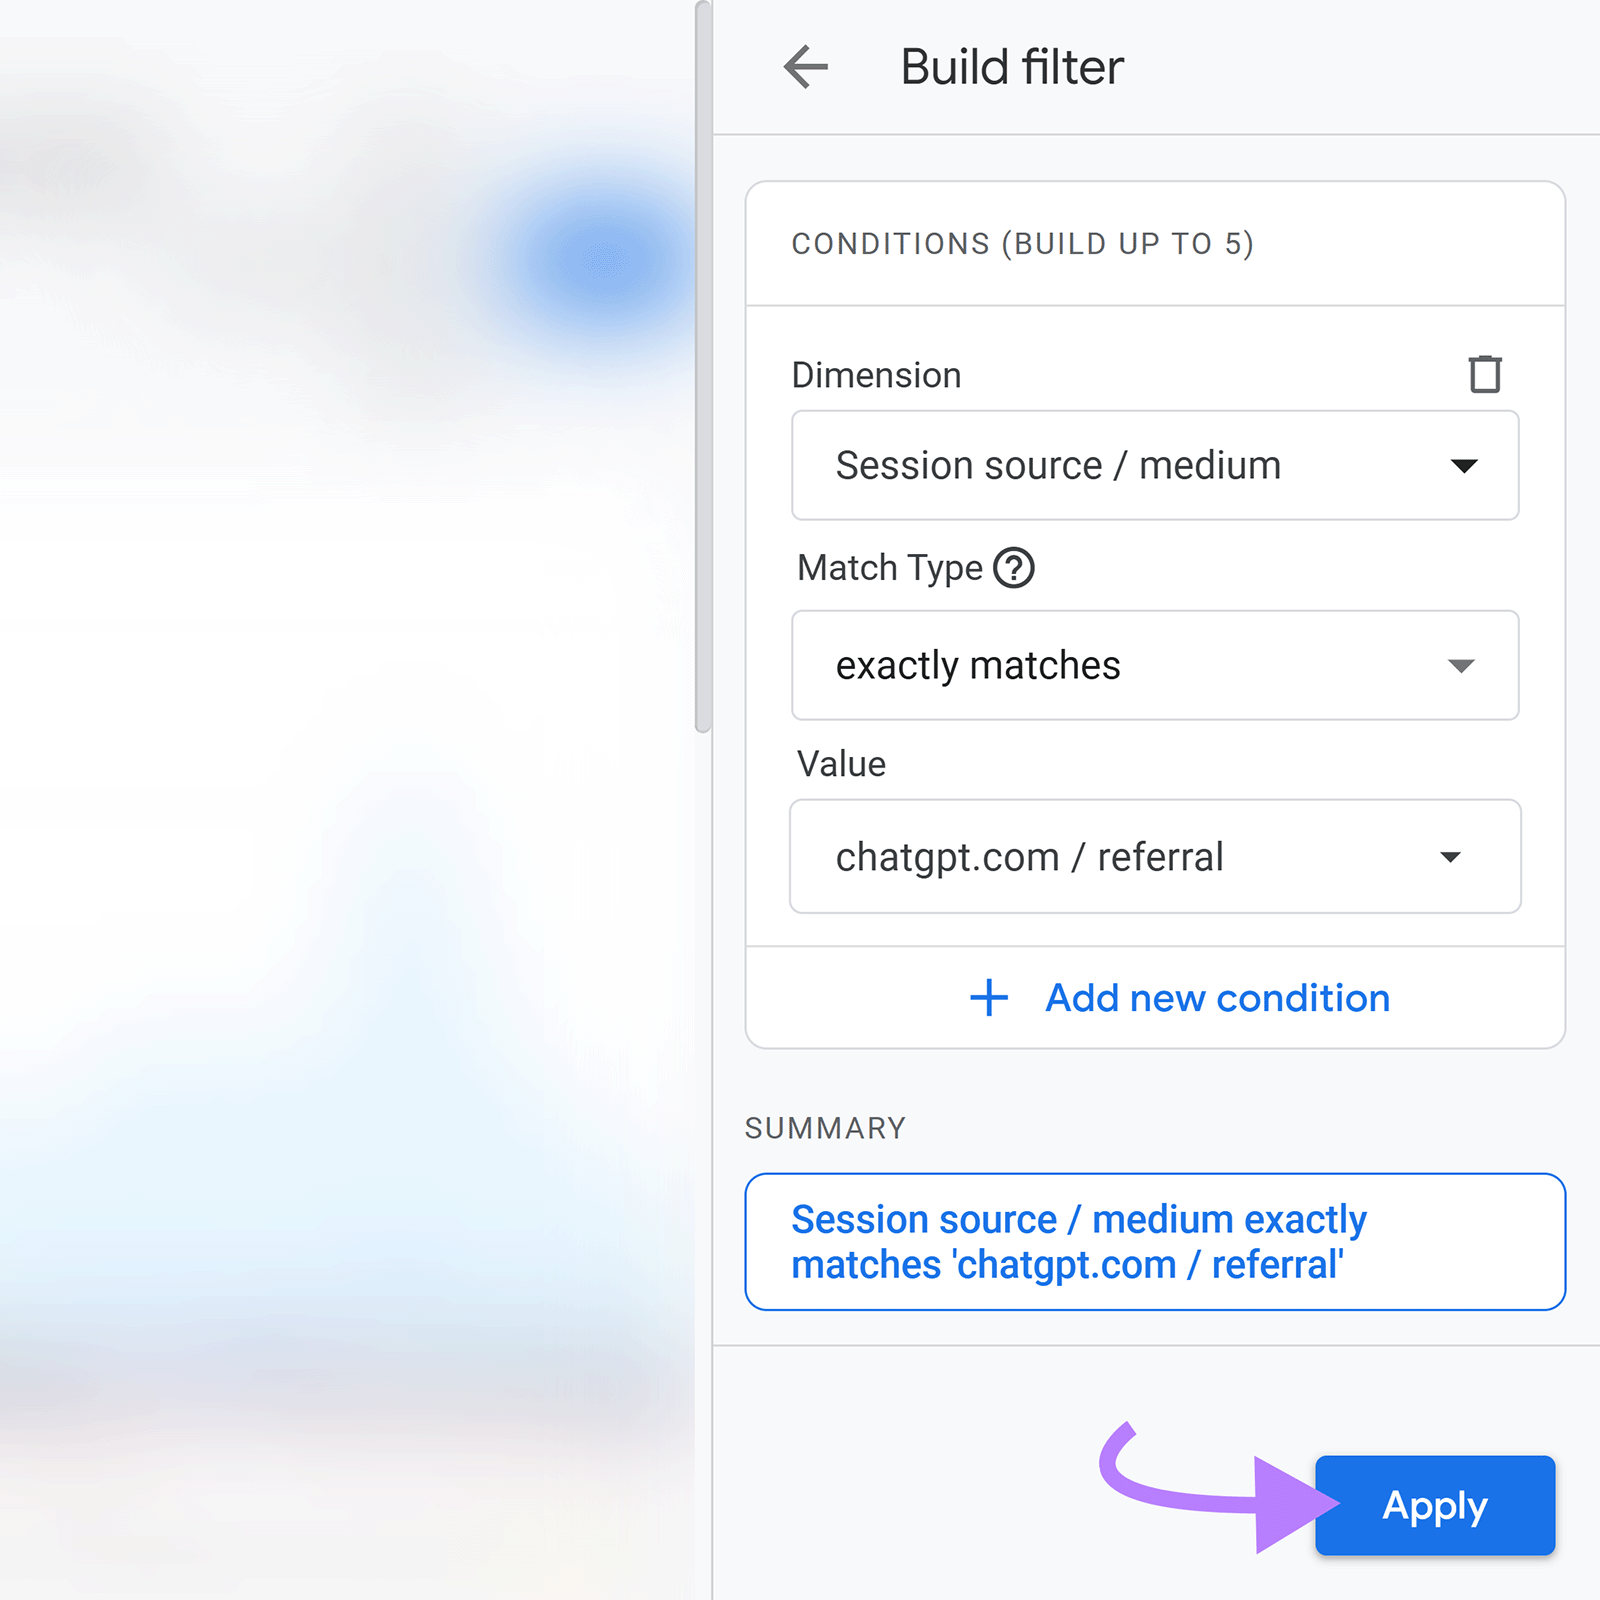Viewport: 1600px width, 1600px height.
Task: Click the dropdown arrow on exactly matches
Action: tap(1461, 665)
